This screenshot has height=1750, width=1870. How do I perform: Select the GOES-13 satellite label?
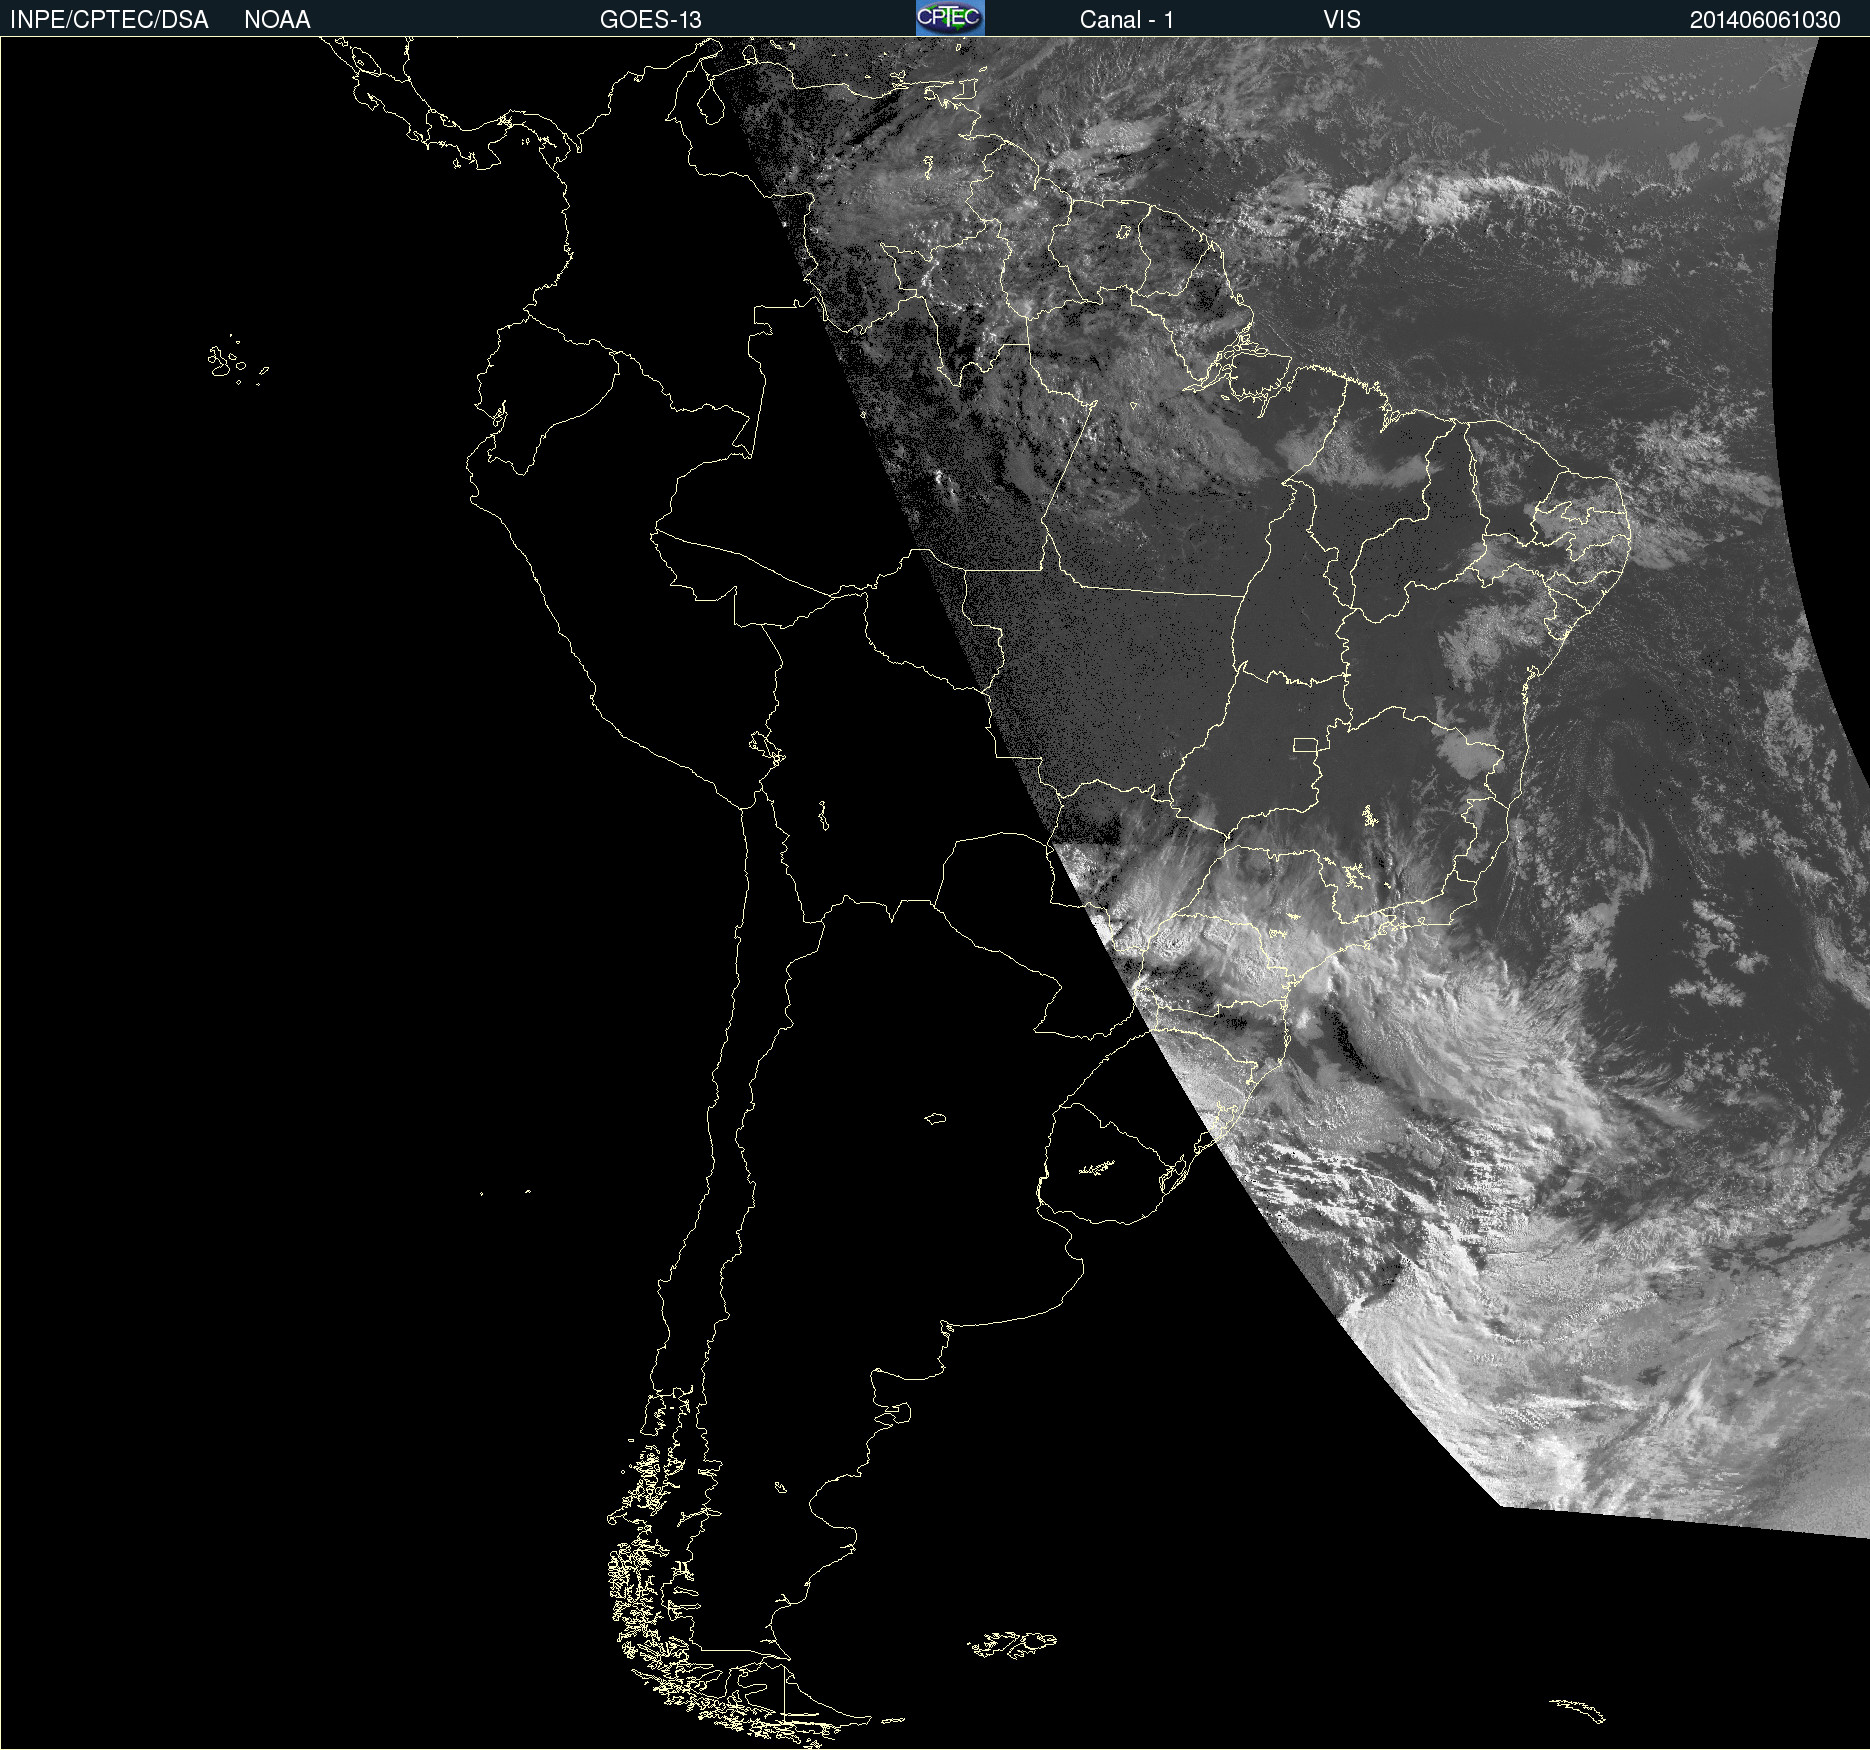651,20
